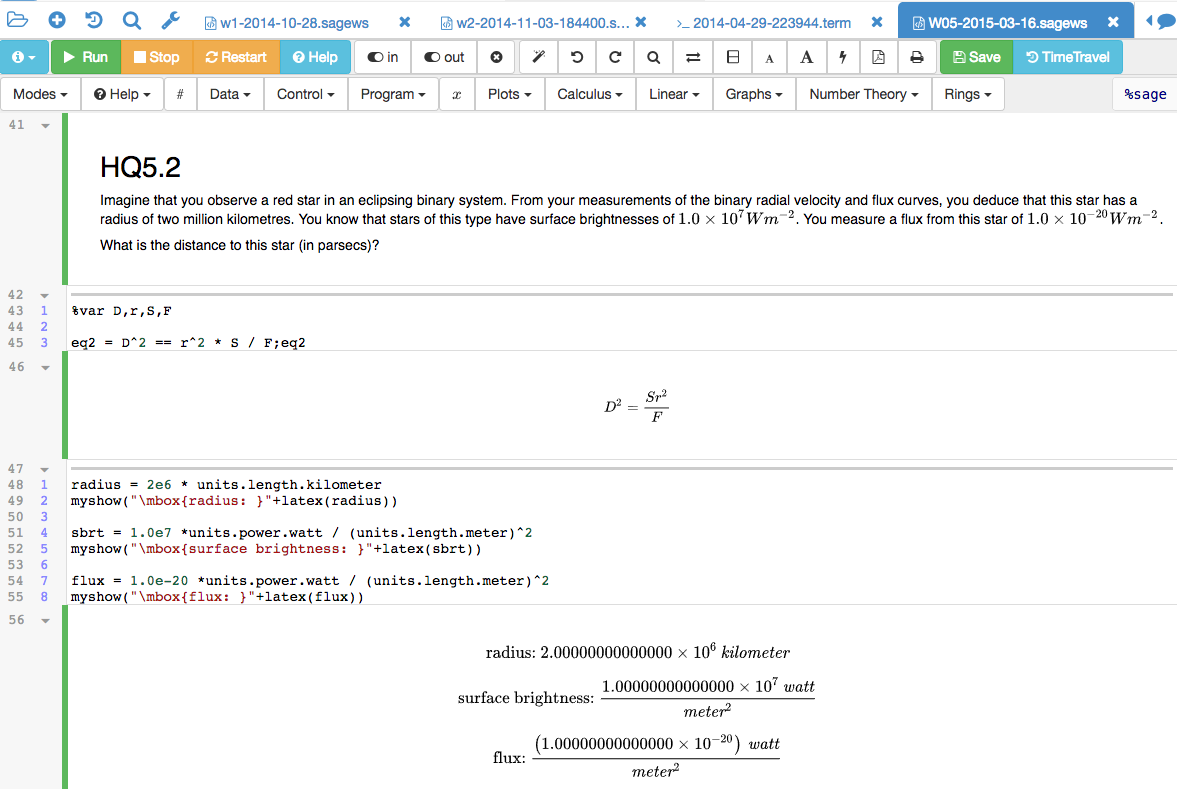Click code line 'radius = 2e6' in editor
Screen dimensions: 1177x789
click(226, 484)
